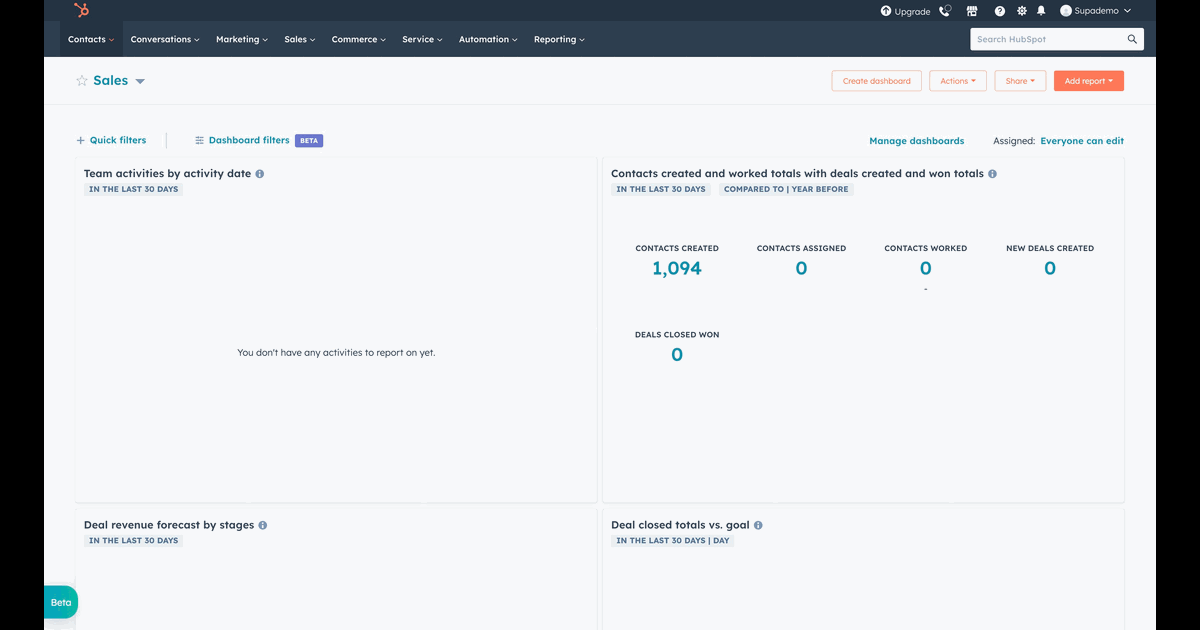Screen dimensions: 1200x630
Task: Open the Help question mark icon
Action: [x=1000, y=11]
